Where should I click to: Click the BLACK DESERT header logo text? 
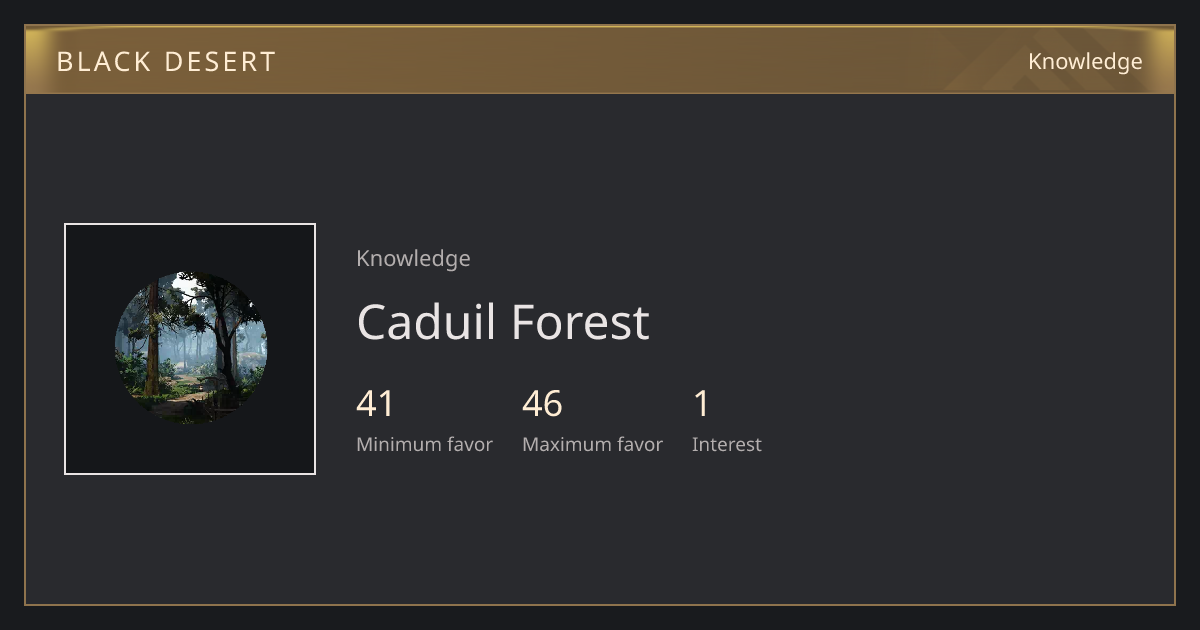click(166, 62)
